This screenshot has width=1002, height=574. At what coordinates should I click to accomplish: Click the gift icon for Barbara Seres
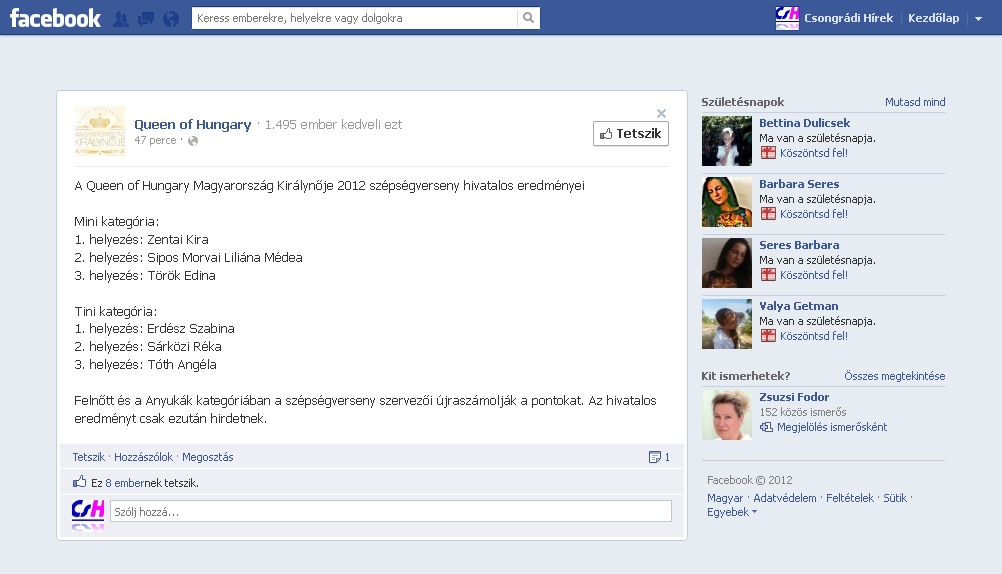click(x=768, y=213)
